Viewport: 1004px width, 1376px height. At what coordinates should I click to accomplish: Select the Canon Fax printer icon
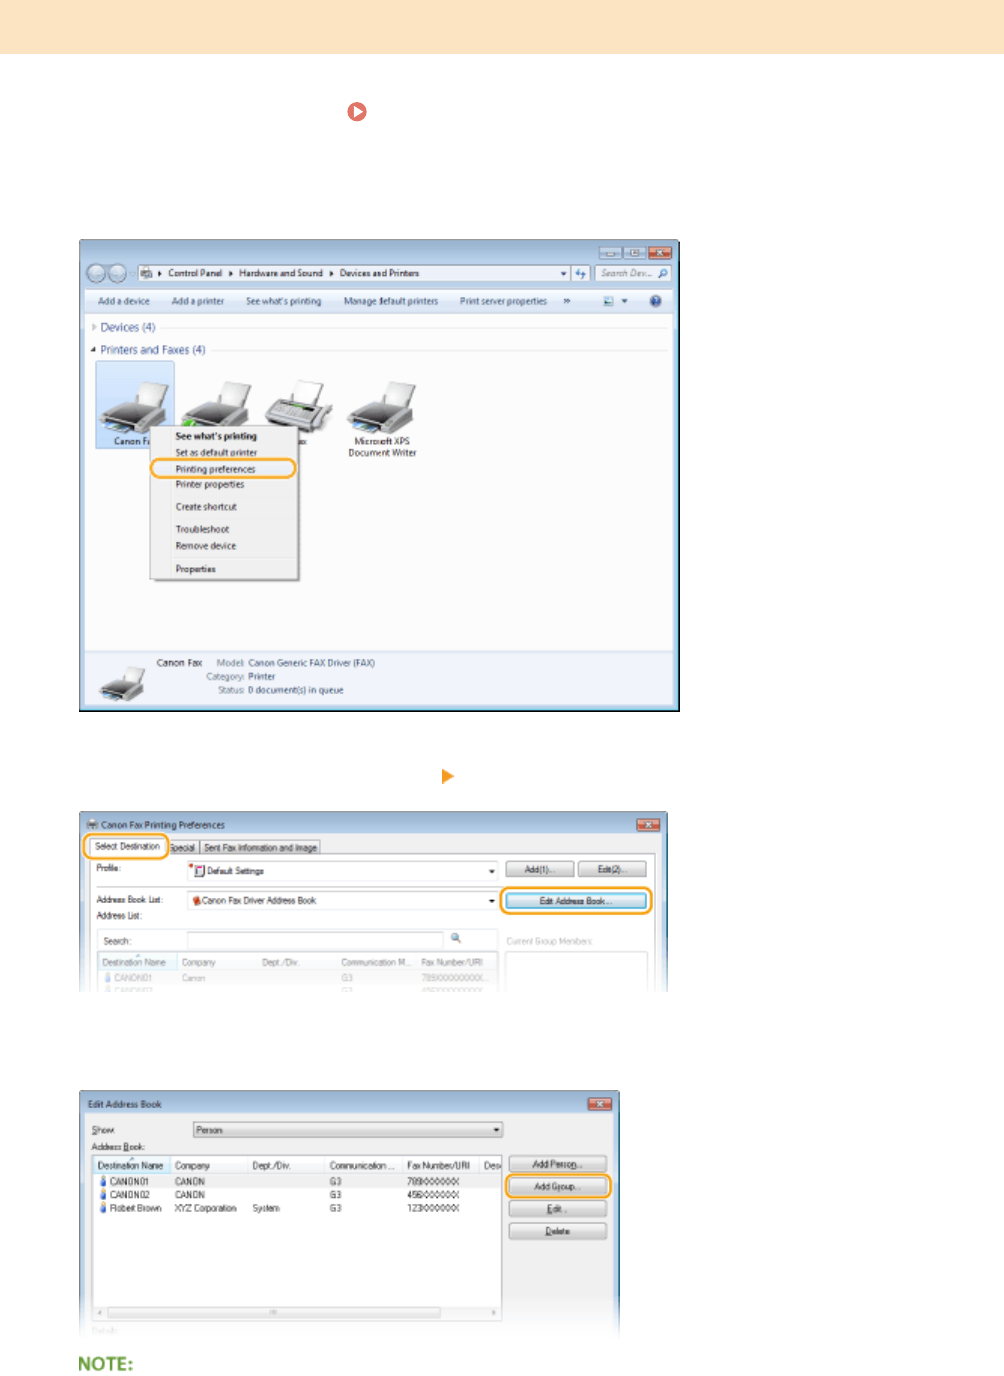coord(134,404)
